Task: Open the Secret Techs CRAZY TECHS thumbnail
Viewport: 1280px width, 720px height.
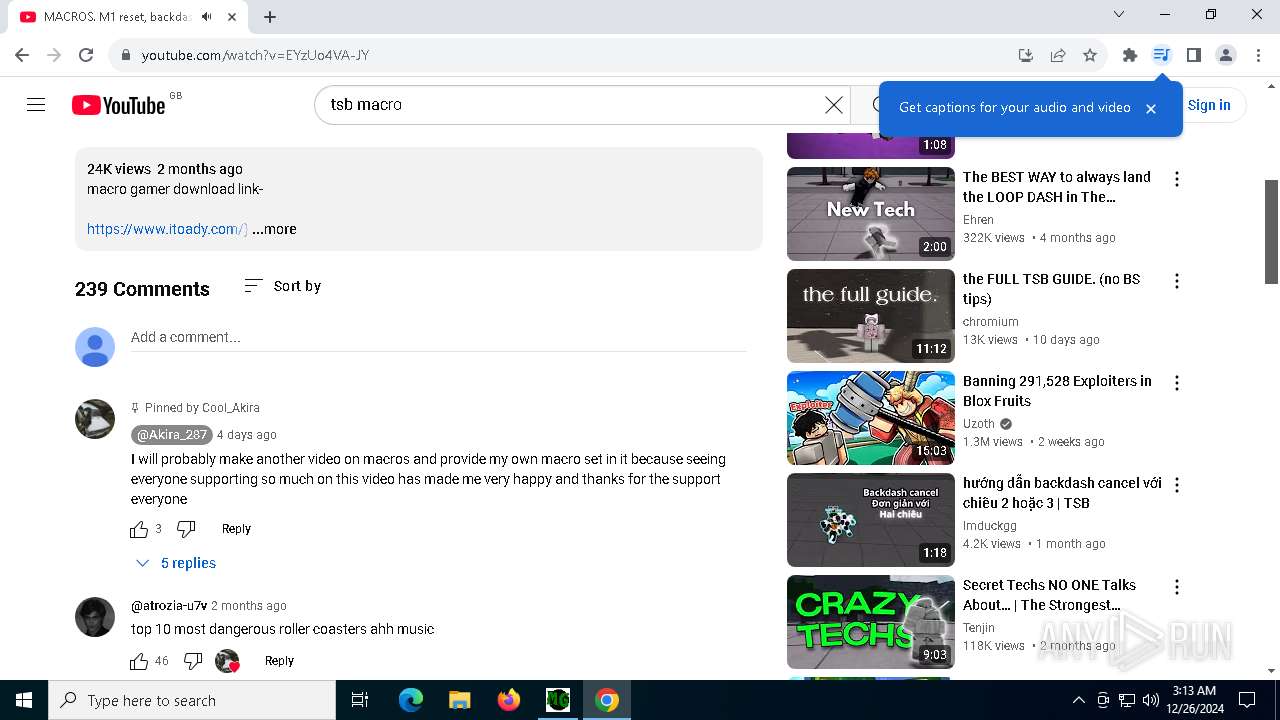Action: coord(871,622)
